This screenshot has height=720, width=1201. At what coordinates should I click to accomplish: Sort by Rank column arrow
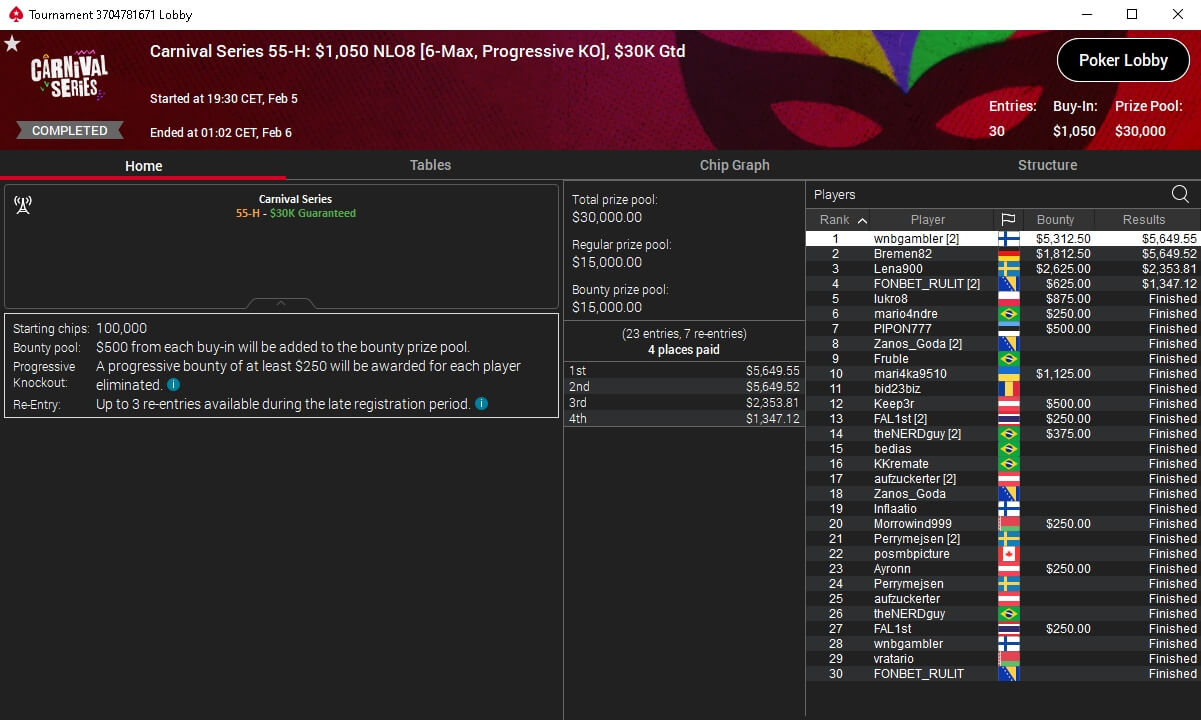click(x=862, y=220)
